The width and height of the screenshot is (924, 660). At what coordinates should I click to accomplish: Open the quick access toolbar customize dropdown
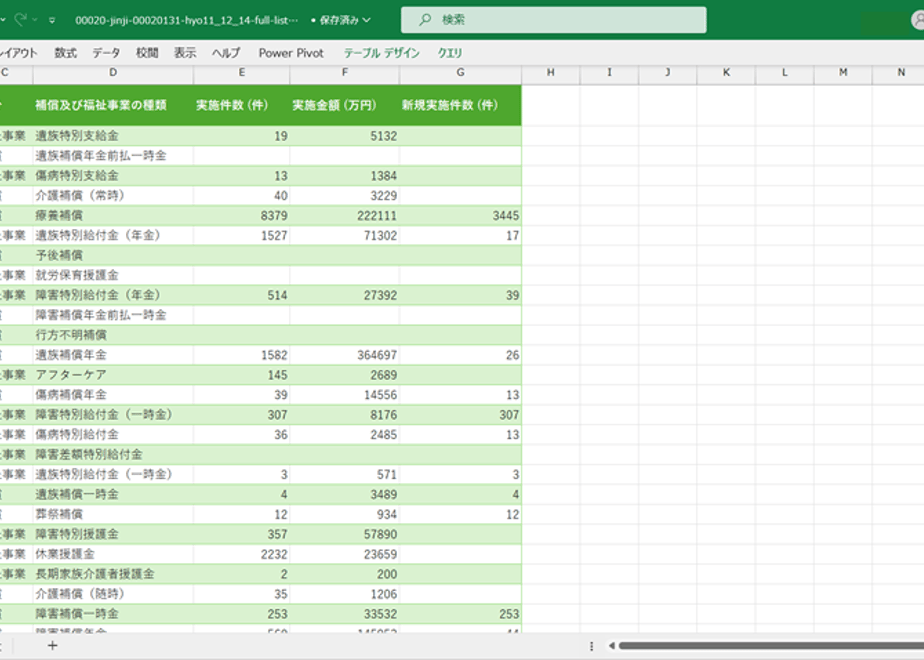(52, 20)
